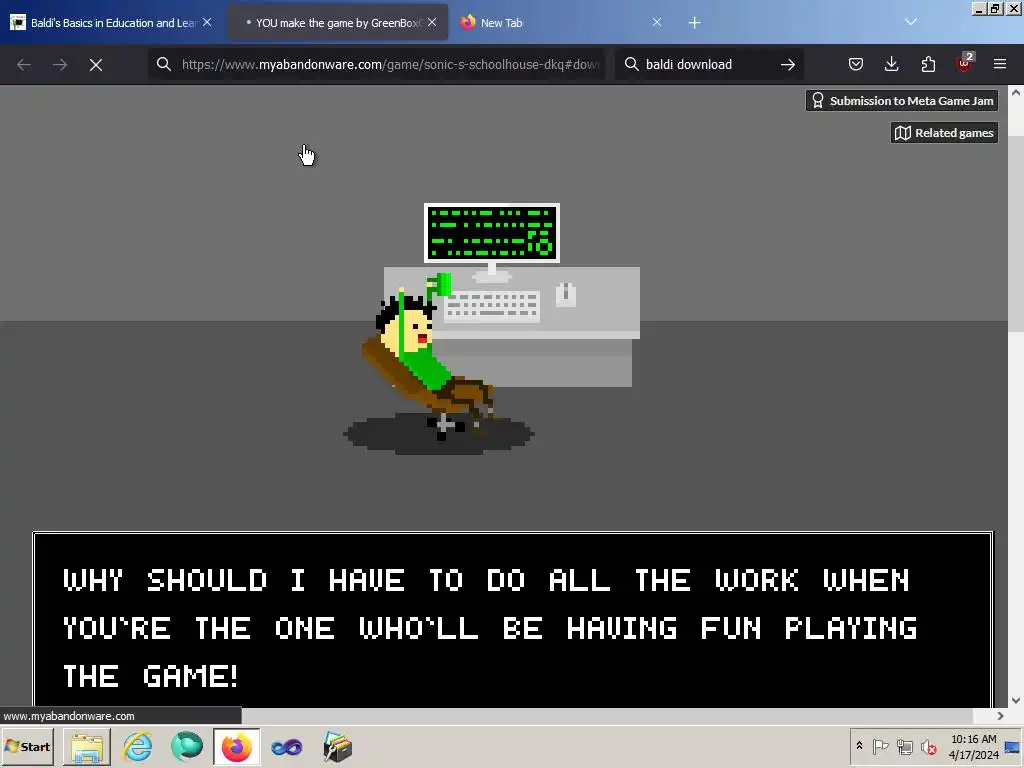The height and width of the screenshot is (768, 1024).
Task: Go forward to next page
Action: [60, 65]
